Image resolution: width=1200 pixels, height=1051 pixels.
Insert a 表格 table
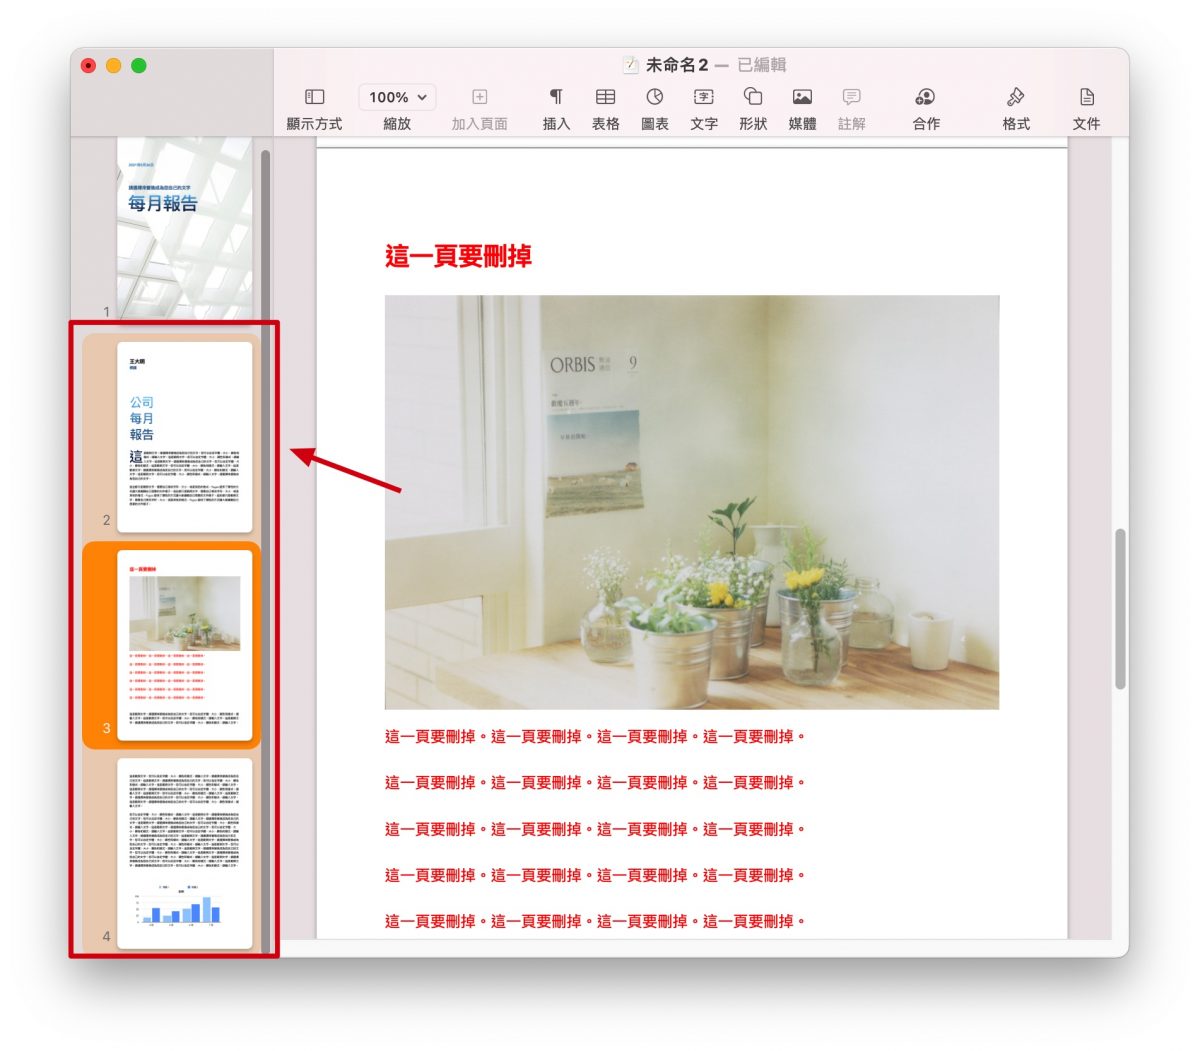(x=605, y=108)
